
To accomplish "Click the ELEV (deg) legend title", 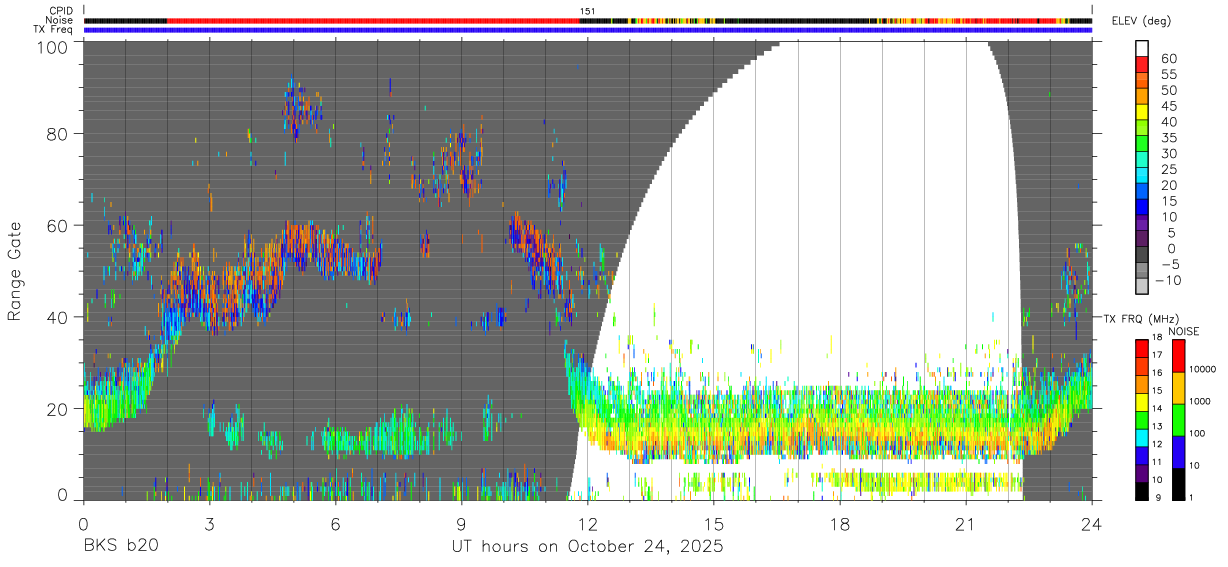I will [1142, 21].
